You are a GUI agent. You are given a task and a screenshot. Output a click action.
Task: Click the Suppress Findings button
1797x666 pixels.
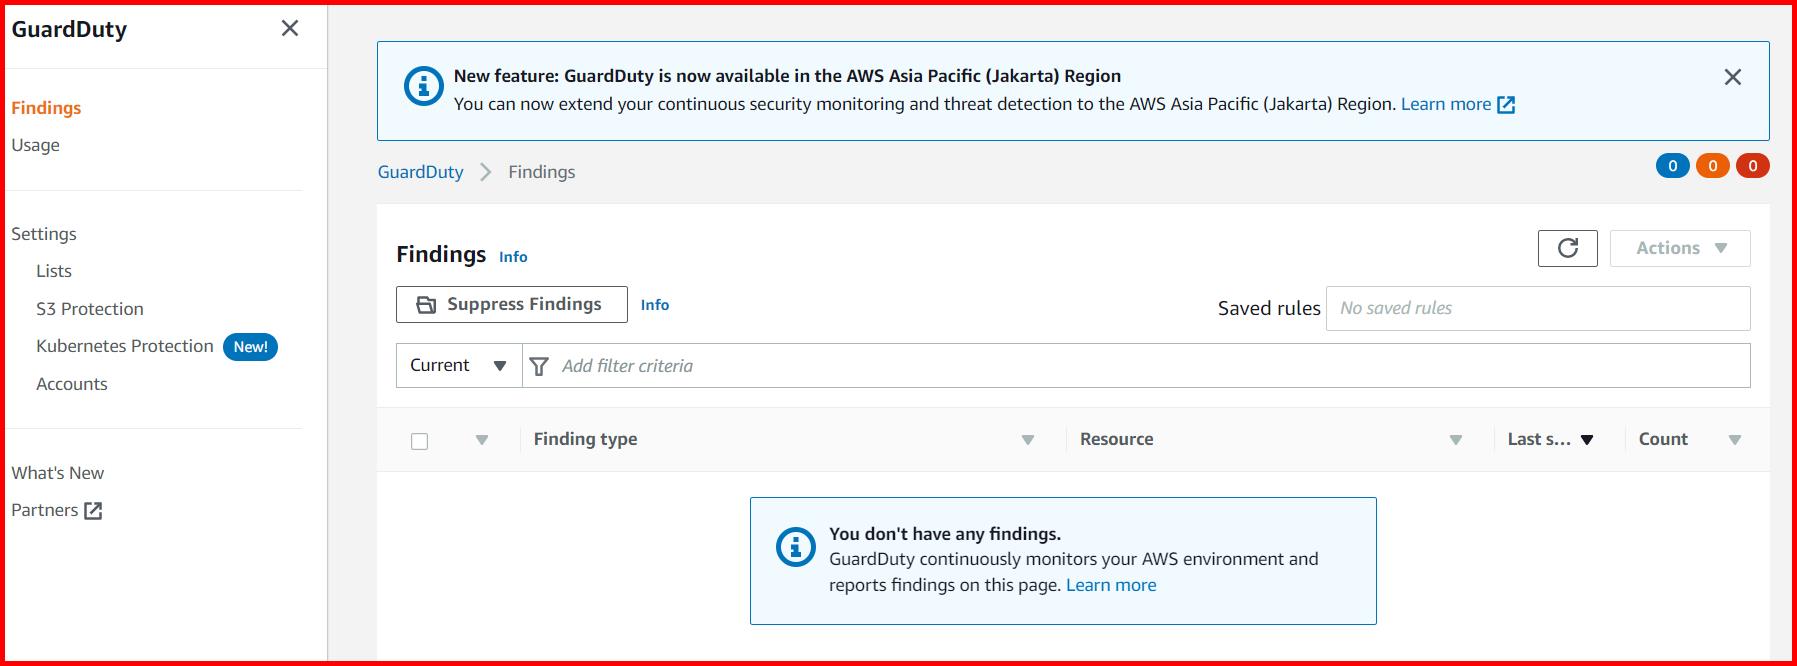(511, 305)
